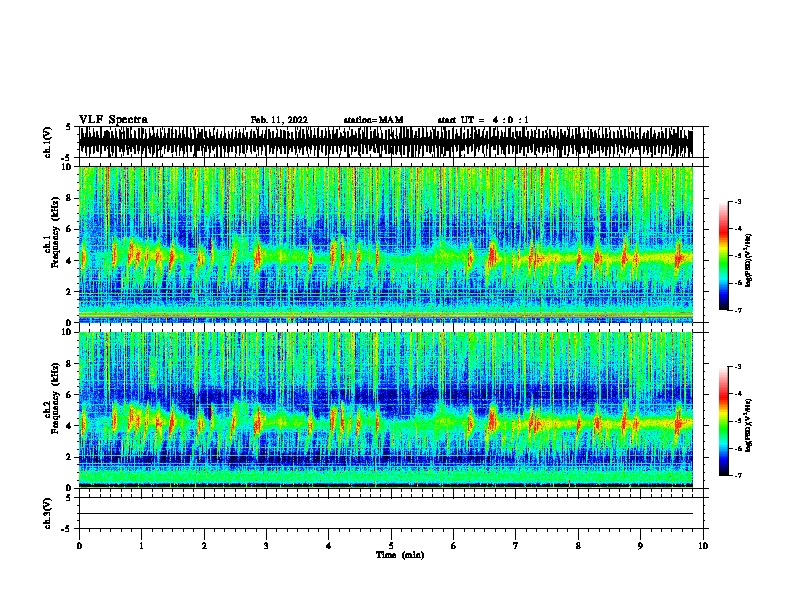
Task: Click time axis tick label "7"
Action: click(516, 546)
